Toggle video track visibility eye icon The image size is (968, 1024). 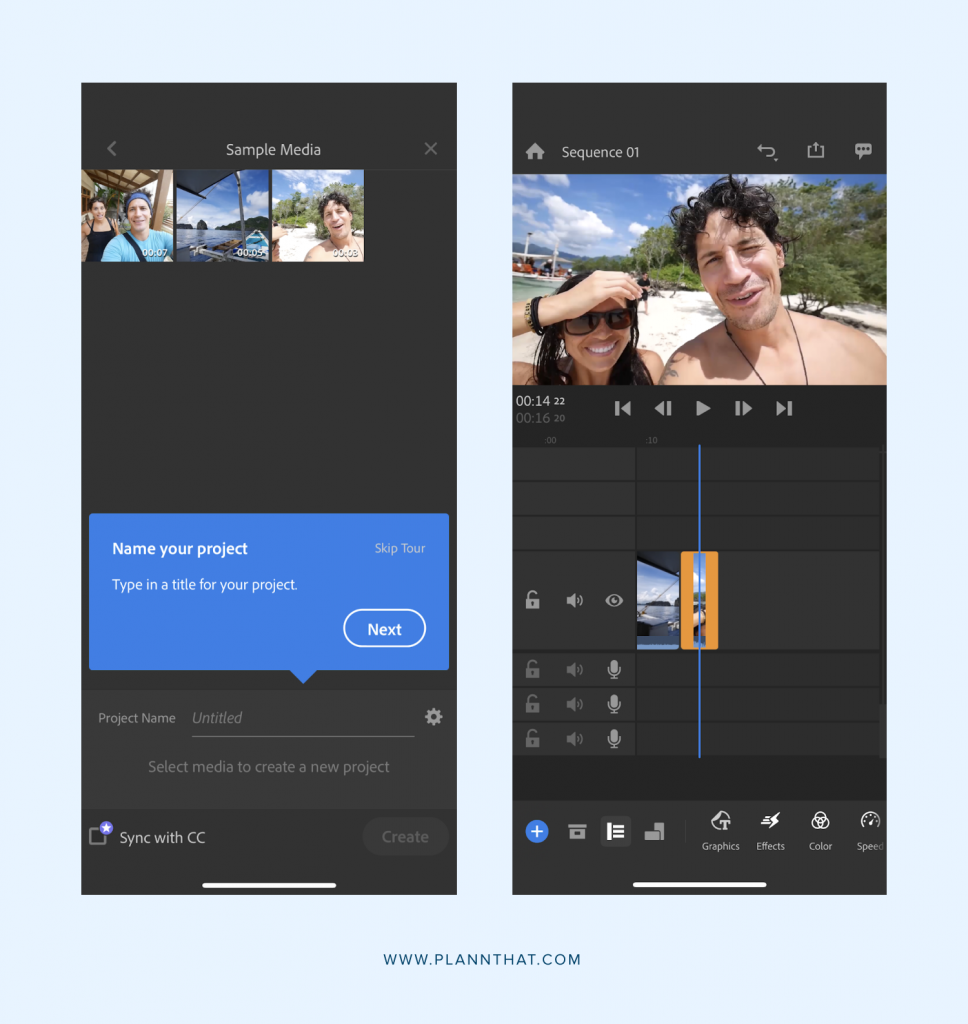coord(614,600)
